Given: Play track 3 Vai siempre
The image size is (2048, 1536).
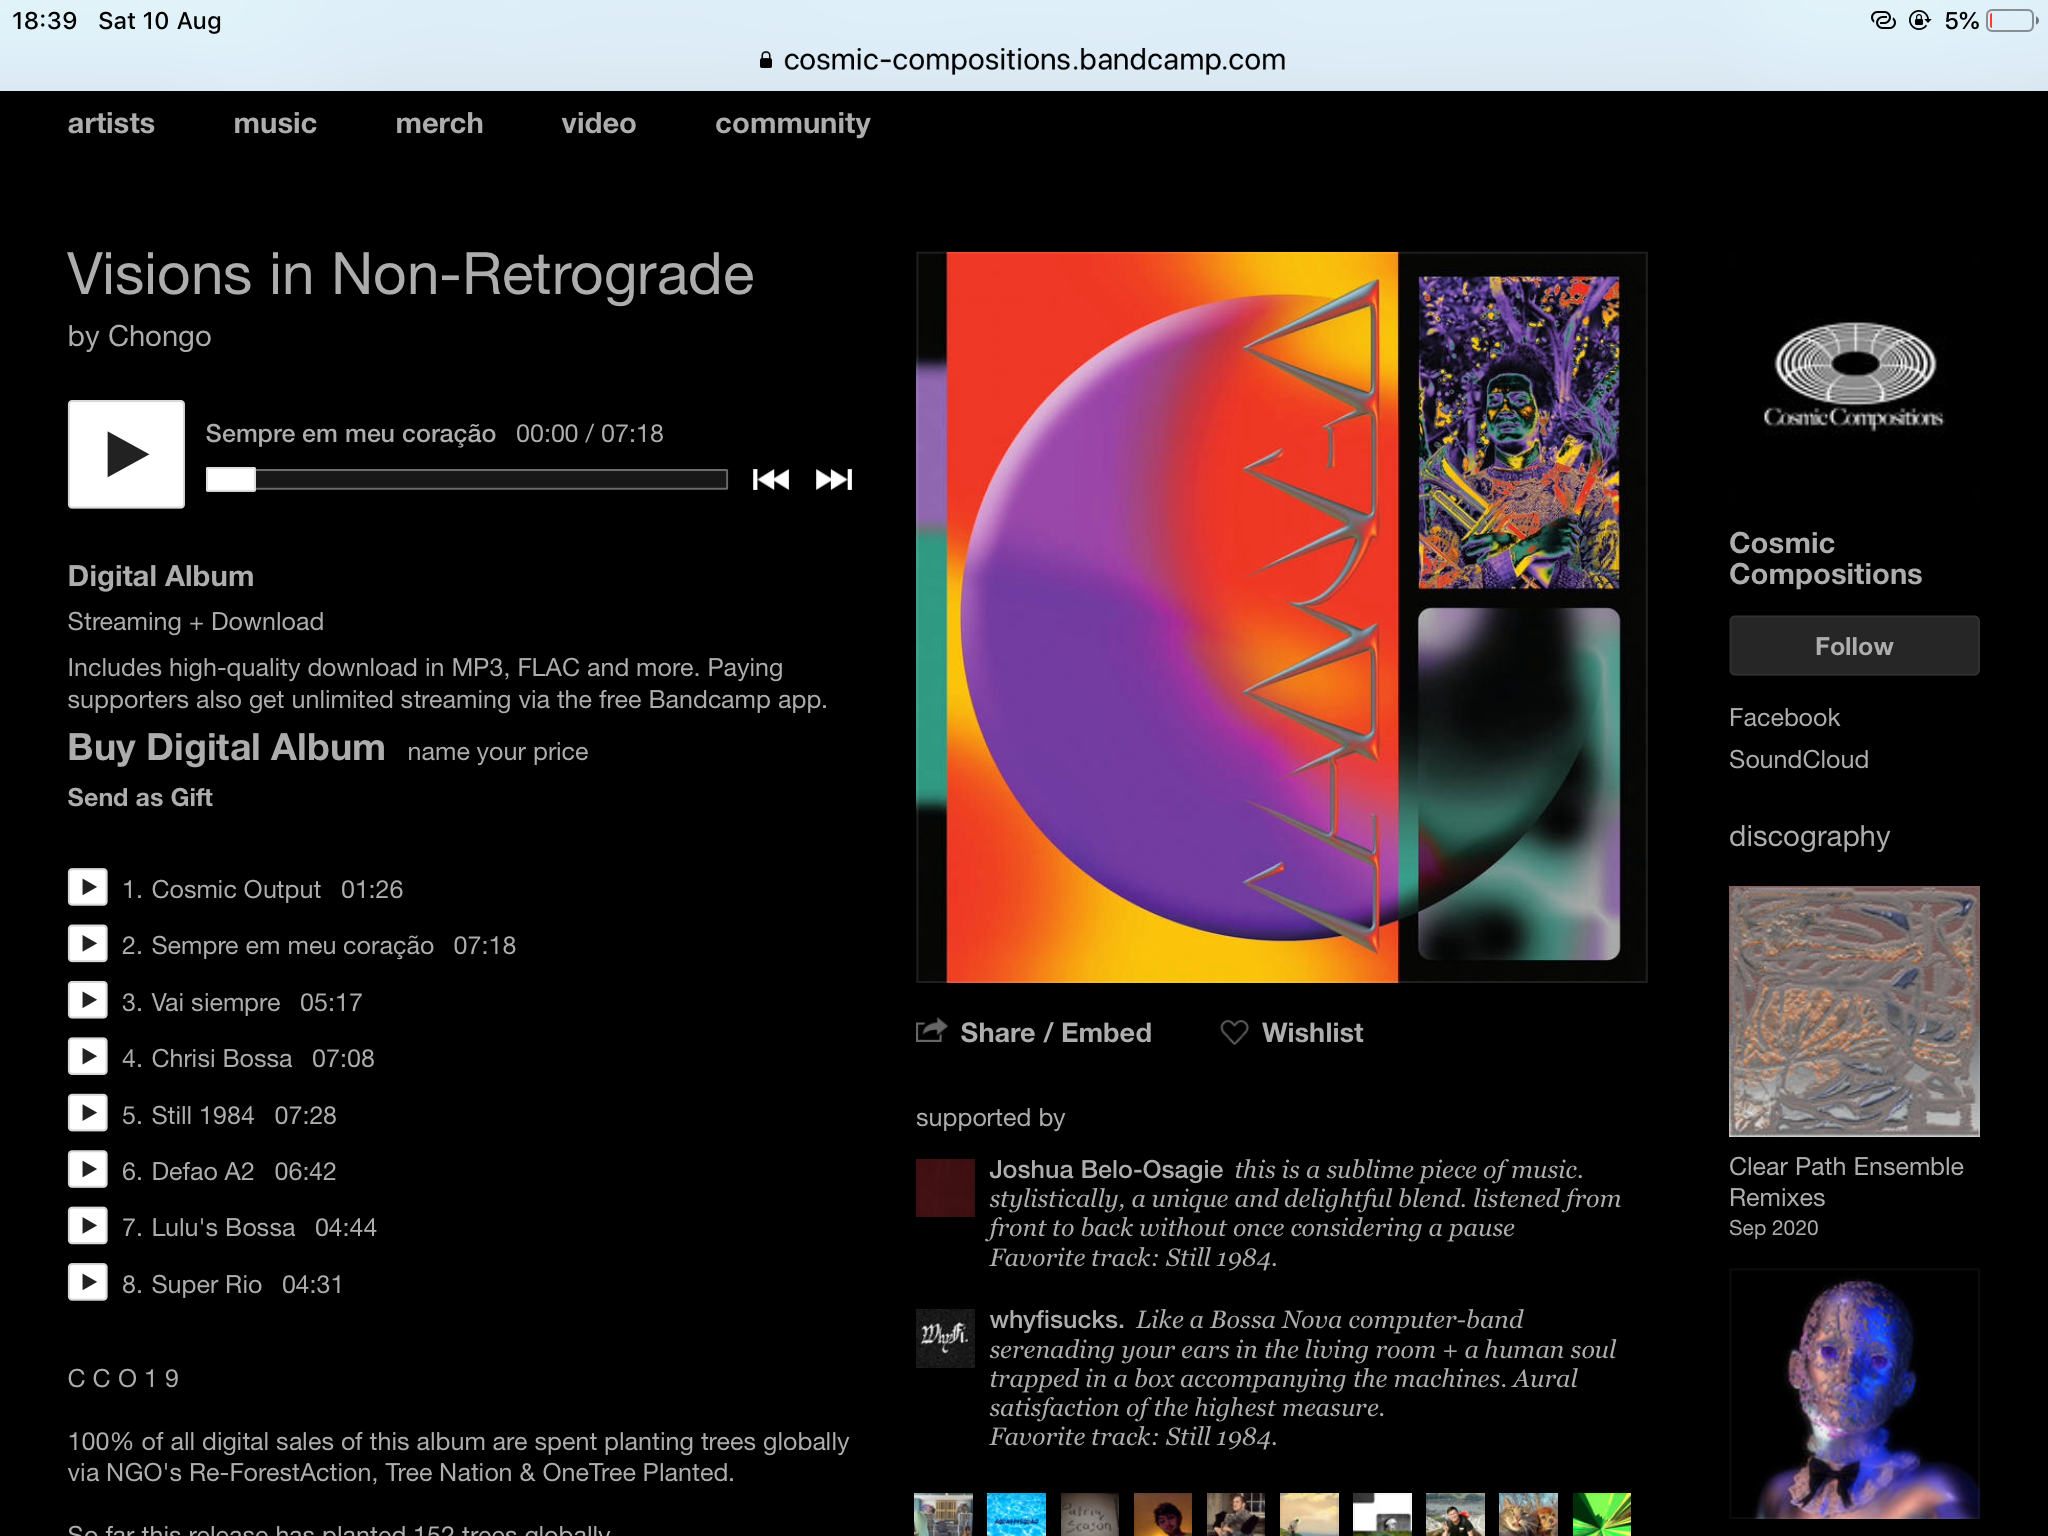Looking at the screenshot, I should [x=88, y=1000].
